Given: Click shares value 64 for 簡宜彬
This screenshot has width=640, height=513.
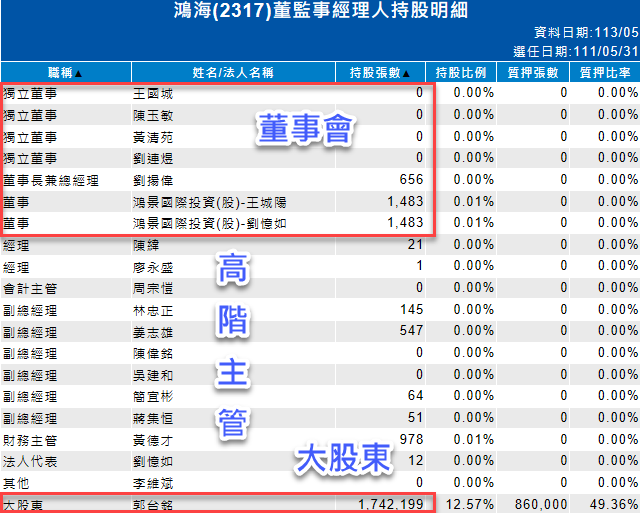Looking at the screenshot, I should pyautogui.click(x=415, y=395).
